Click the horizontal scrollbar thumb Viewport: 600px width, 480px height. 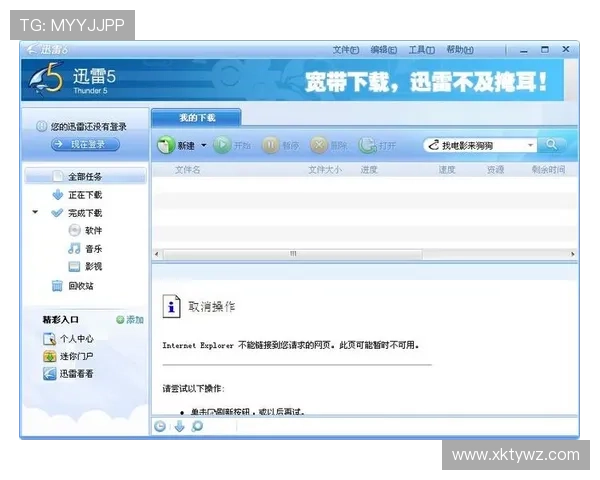[x=293, y=254]
